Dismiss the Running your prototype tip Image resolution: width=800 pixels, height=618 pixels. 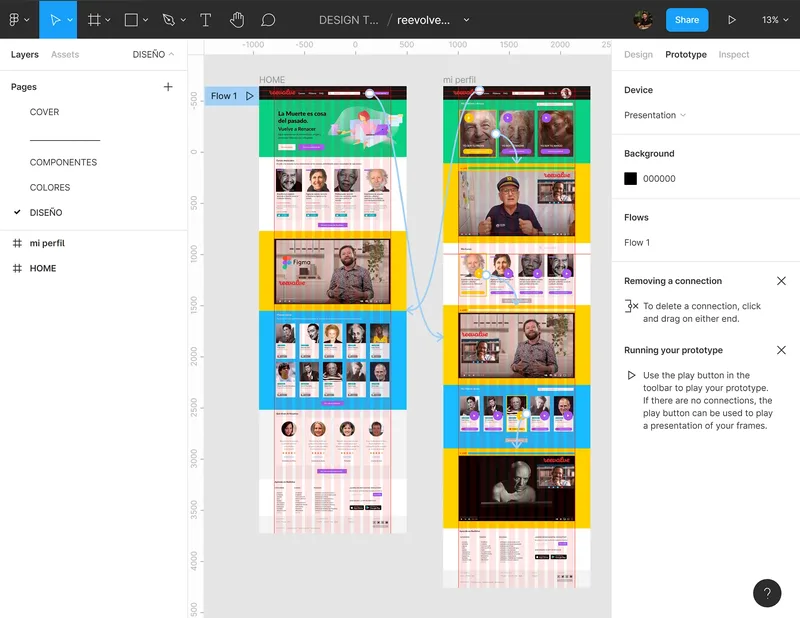click(781, 350)
